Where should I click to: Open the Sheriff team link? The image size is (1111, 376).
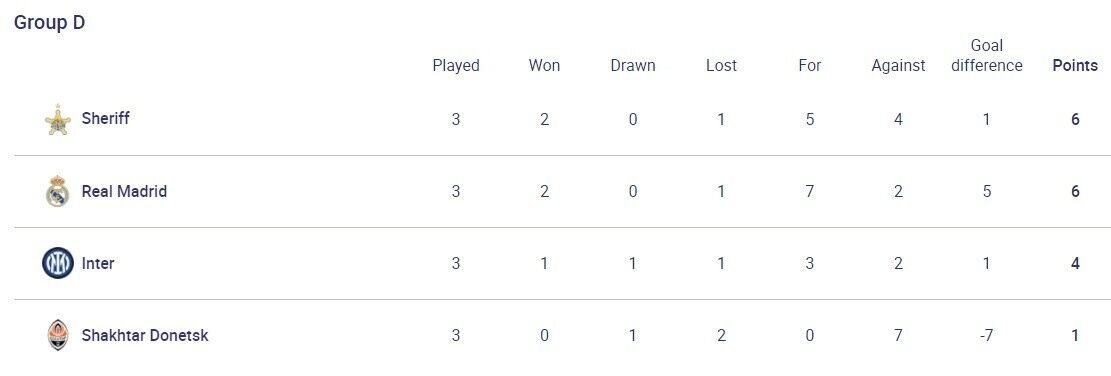[106, 118]
